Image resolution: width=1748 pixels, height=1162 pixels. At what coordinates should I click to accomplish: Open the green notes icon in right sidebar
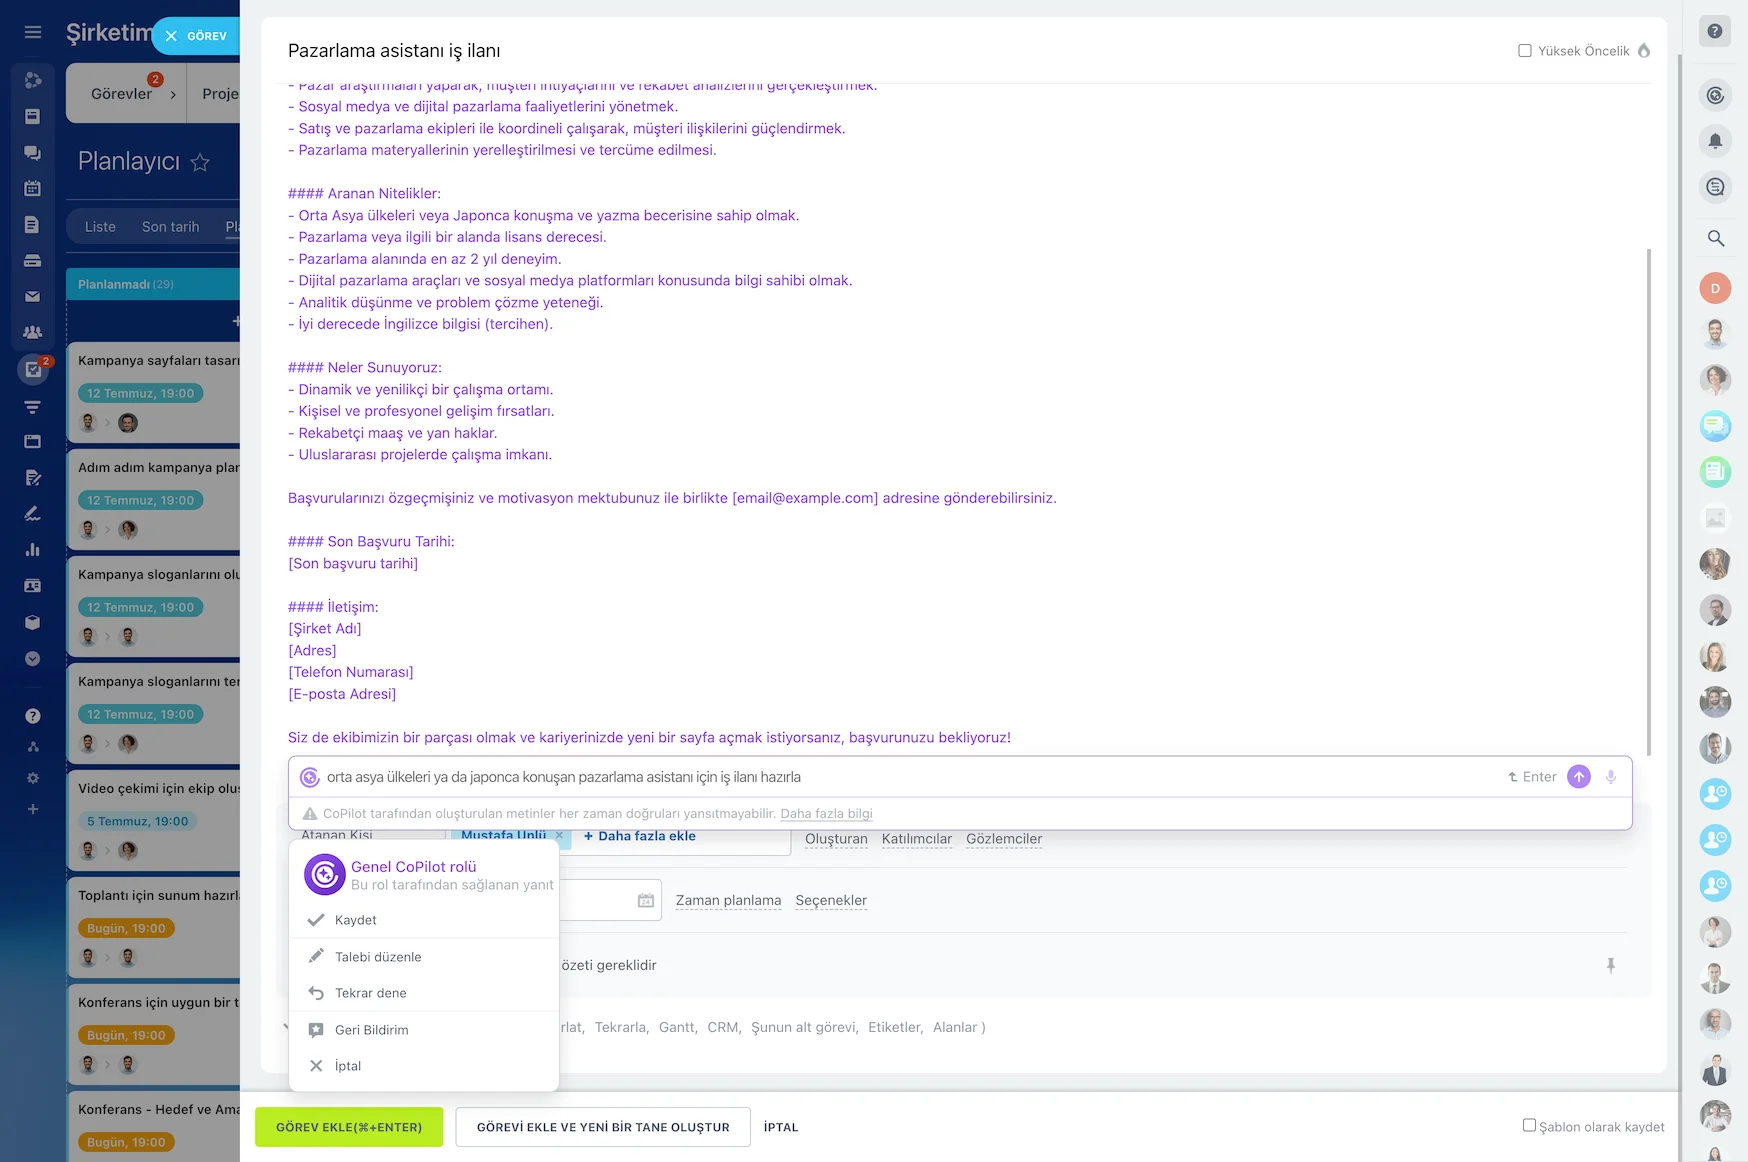pos(1715,471)
